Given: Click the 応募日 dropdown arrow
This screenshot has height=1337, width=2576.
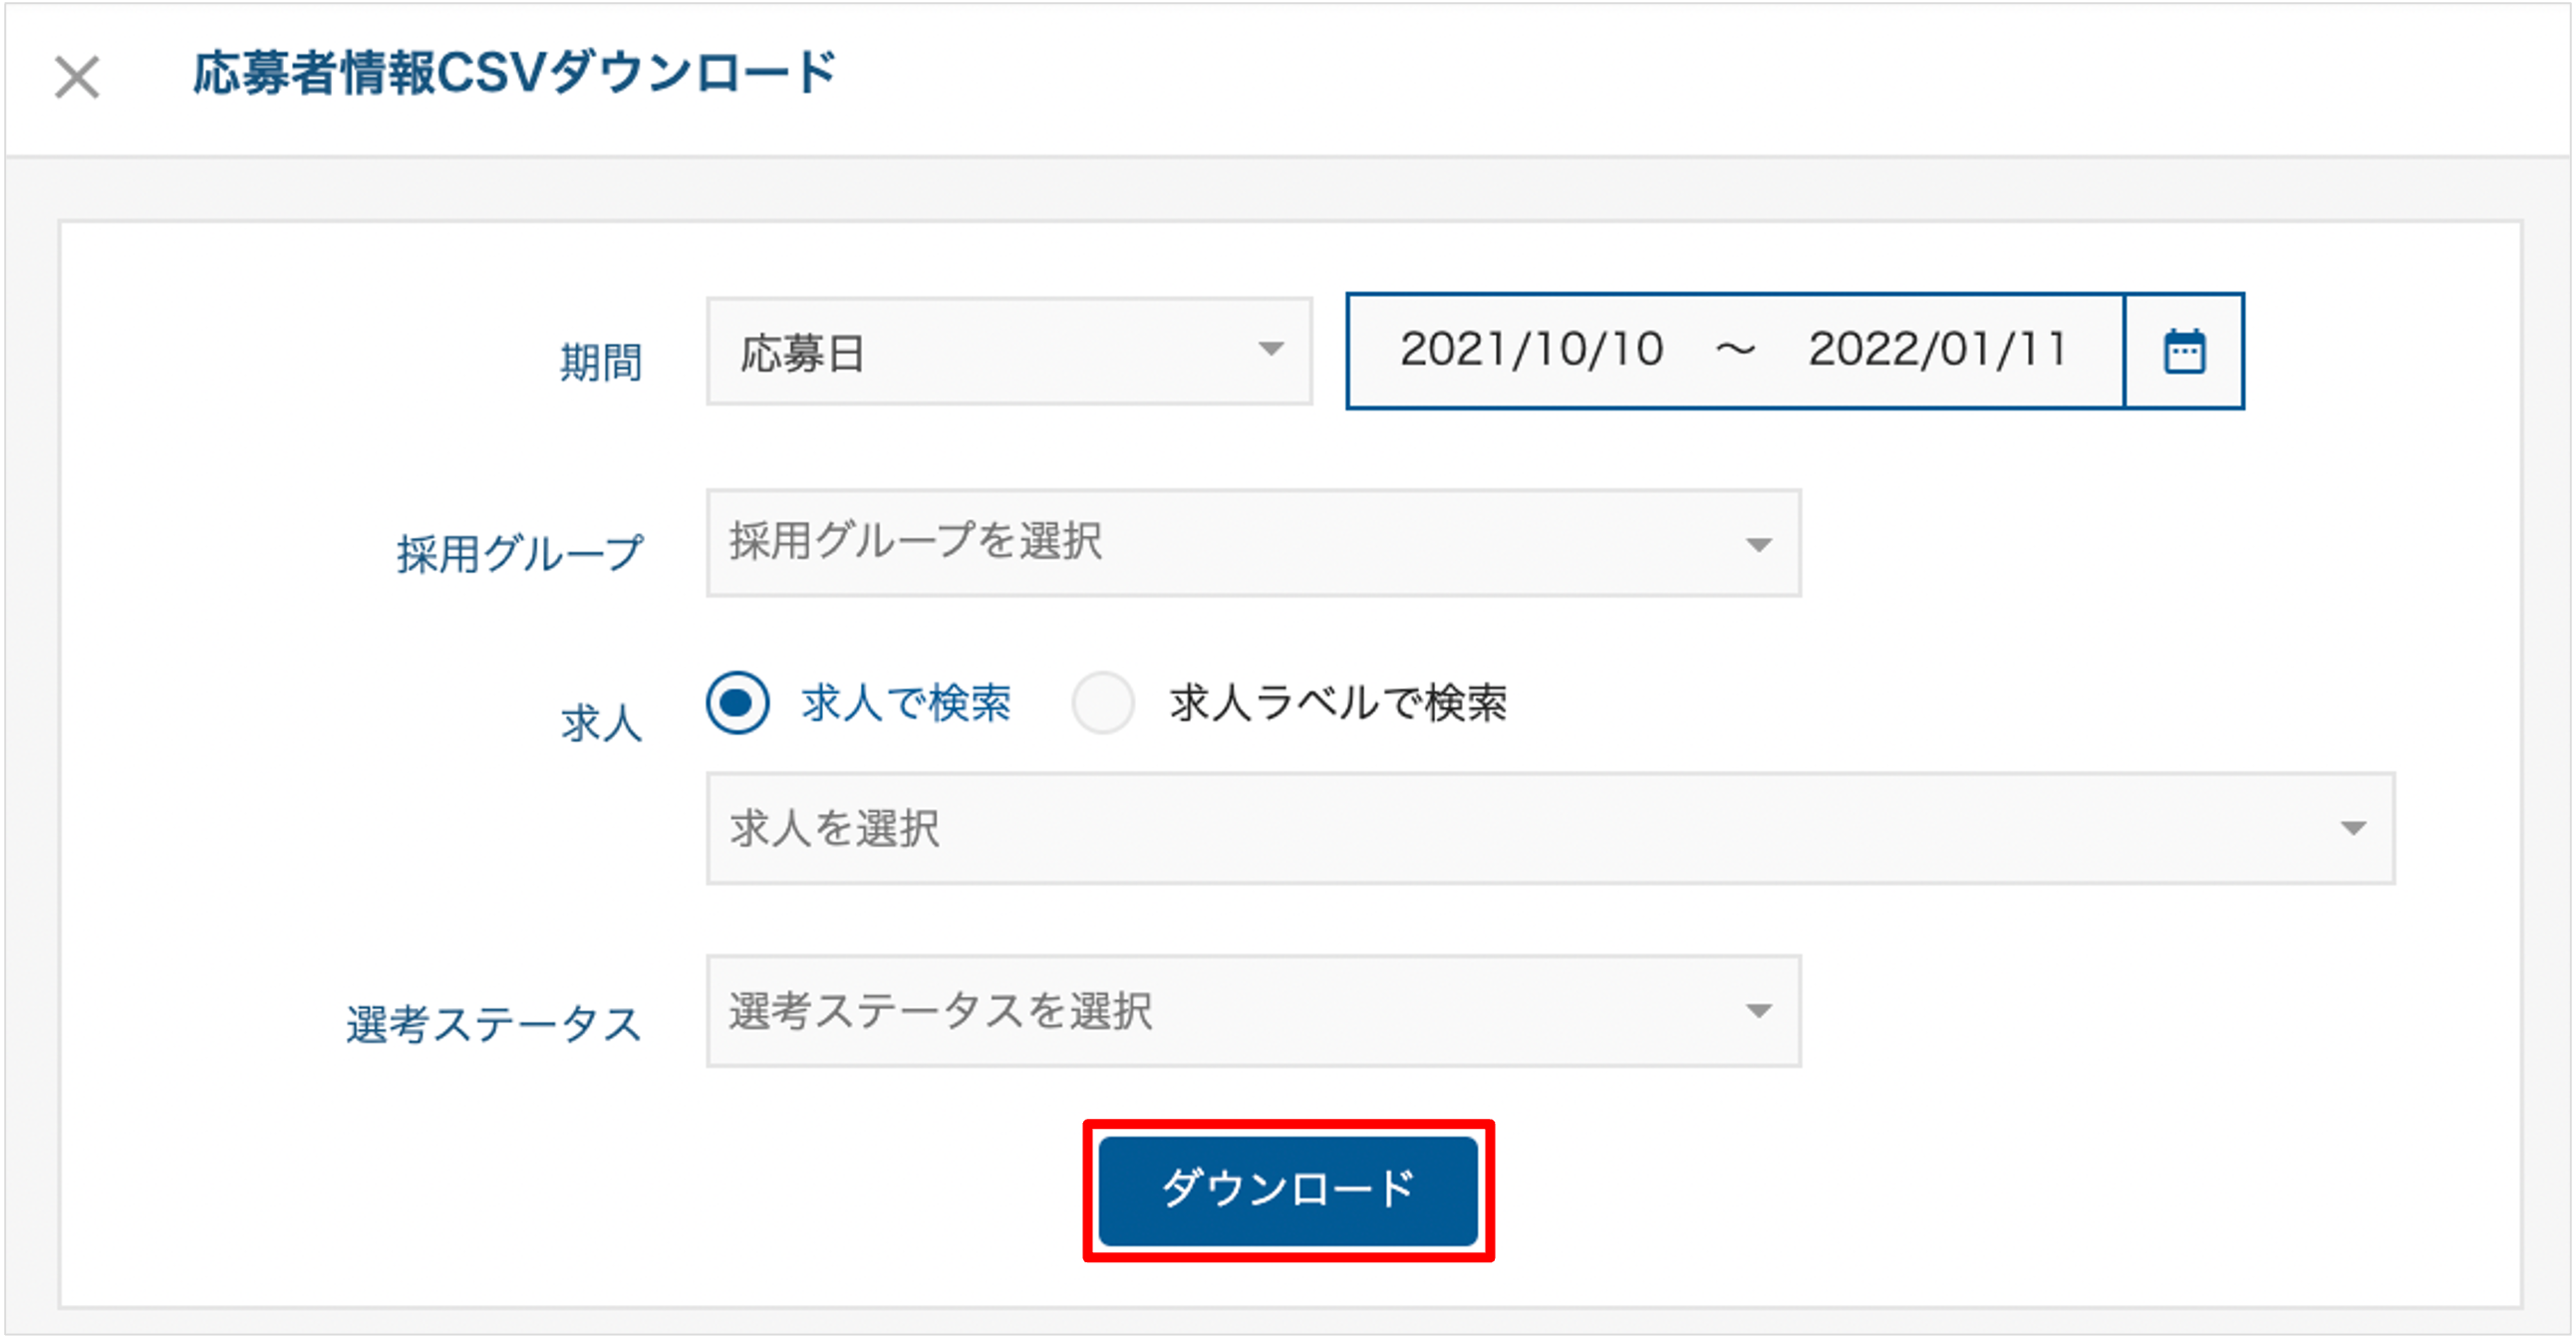Looking at the screenshot, I should [1270, 349].
